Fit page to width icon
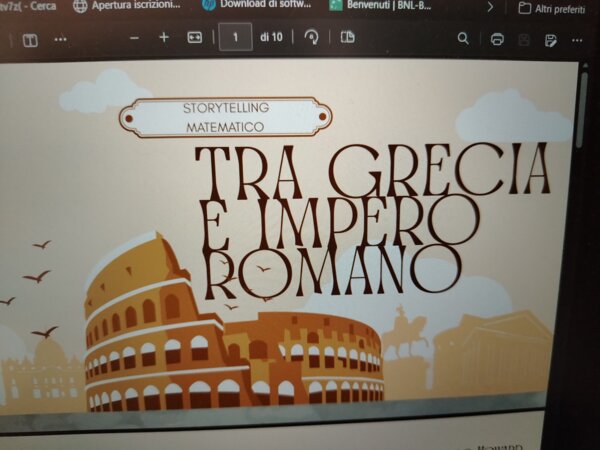This screenshot has height=450, width=600. coord(195,38)
